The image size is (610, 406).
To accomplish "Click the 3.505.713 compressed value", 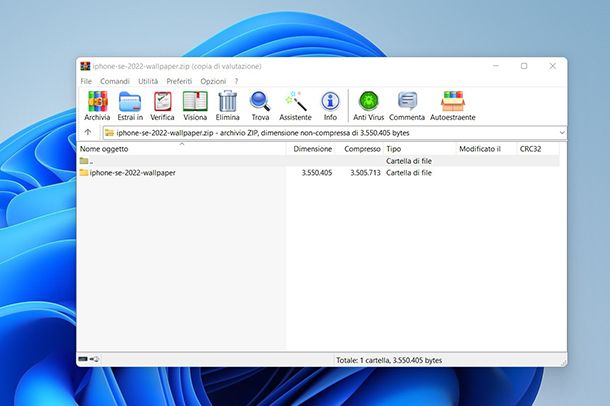I will [x=365, y=173].
